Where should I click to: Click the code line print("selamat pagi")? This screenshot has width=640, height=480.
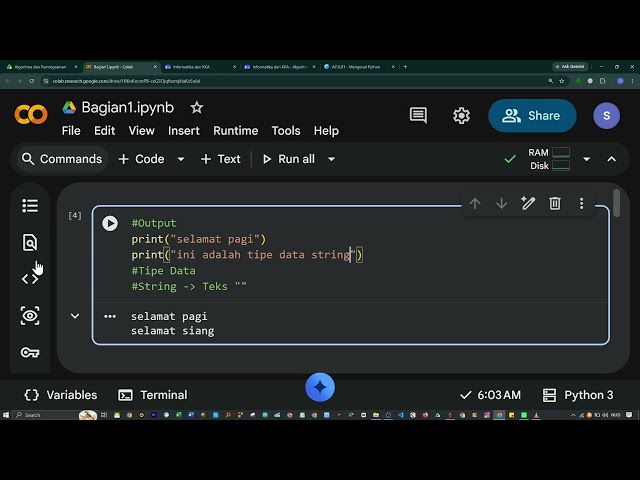click(x=198, y=239)
